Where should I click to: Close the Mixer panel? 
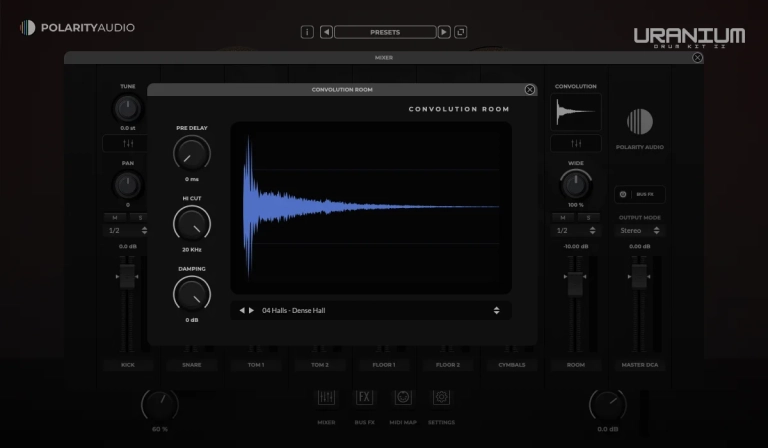(x=697, y=58)
